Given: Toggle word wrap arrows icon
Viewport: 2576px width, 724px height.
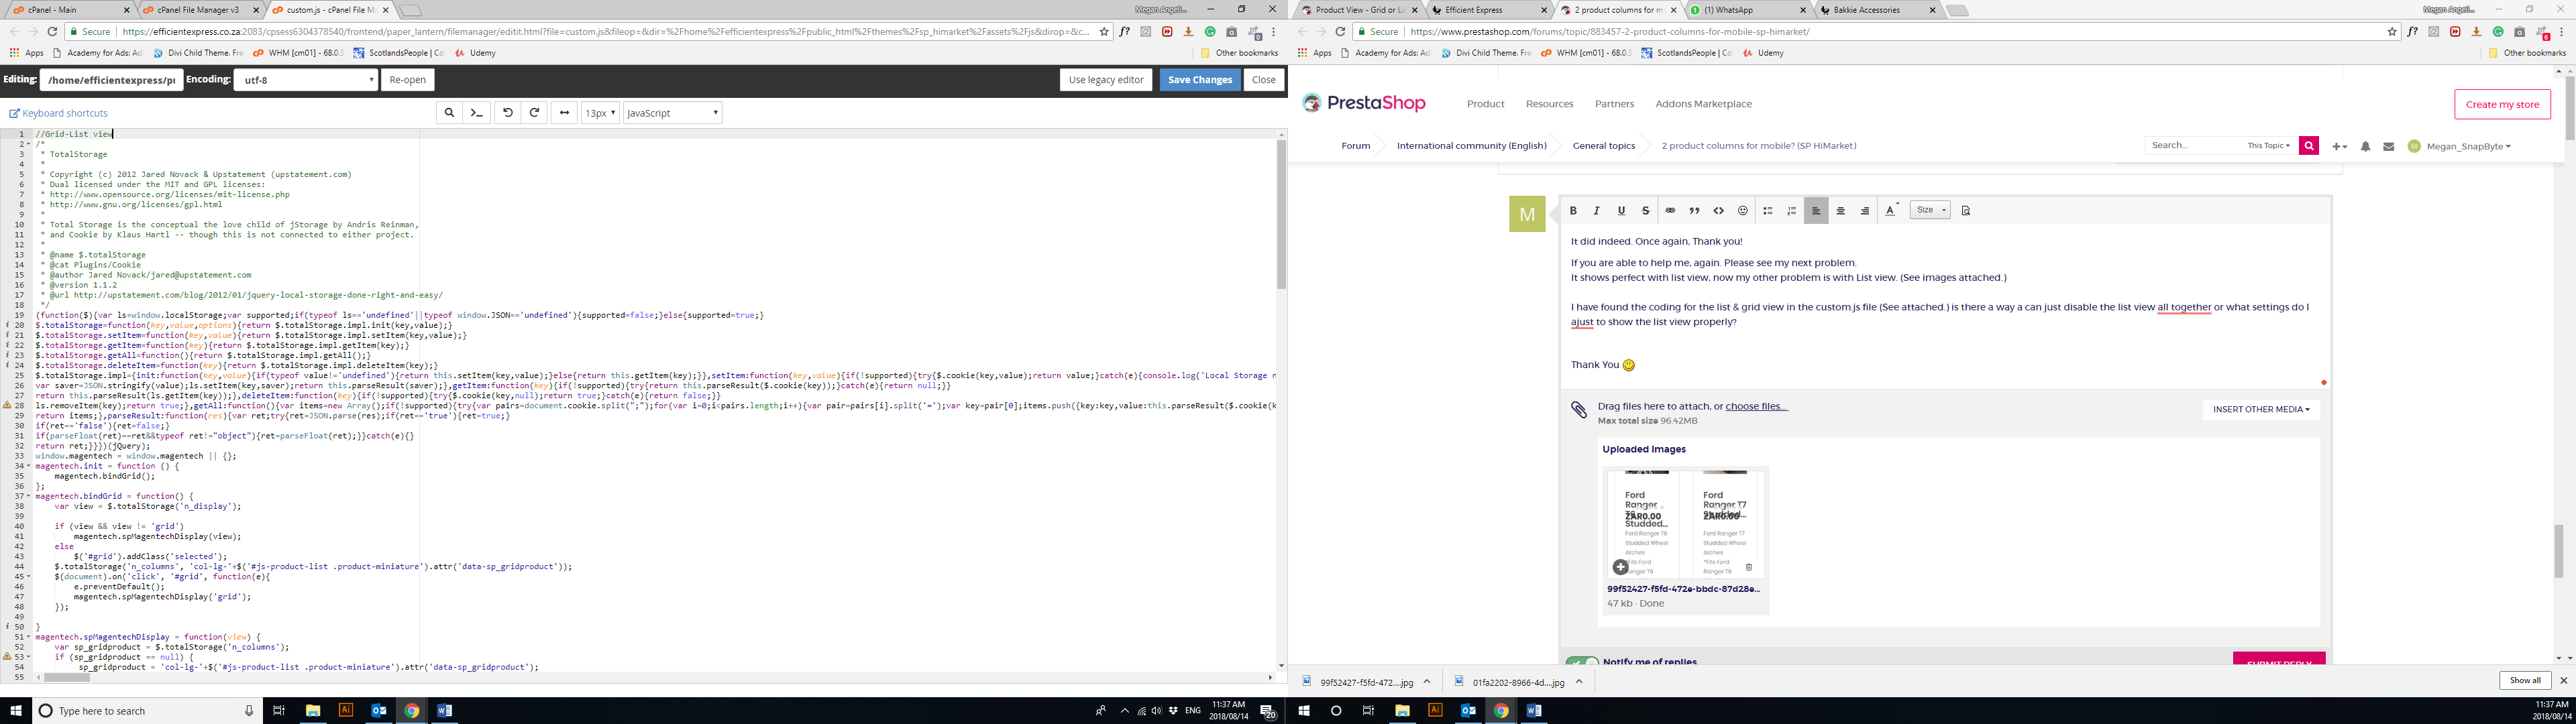Looking at the screenshot, I should pos(564,113).
